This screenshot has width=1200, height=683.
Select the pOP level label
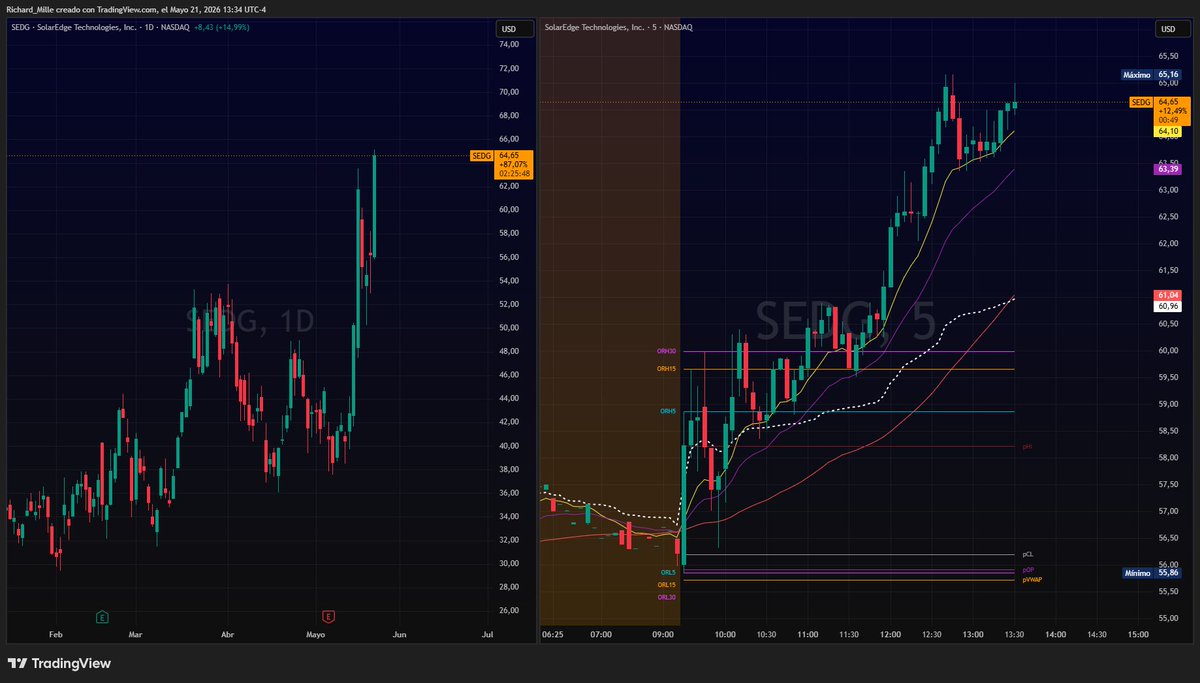[x=1028, y=570]
